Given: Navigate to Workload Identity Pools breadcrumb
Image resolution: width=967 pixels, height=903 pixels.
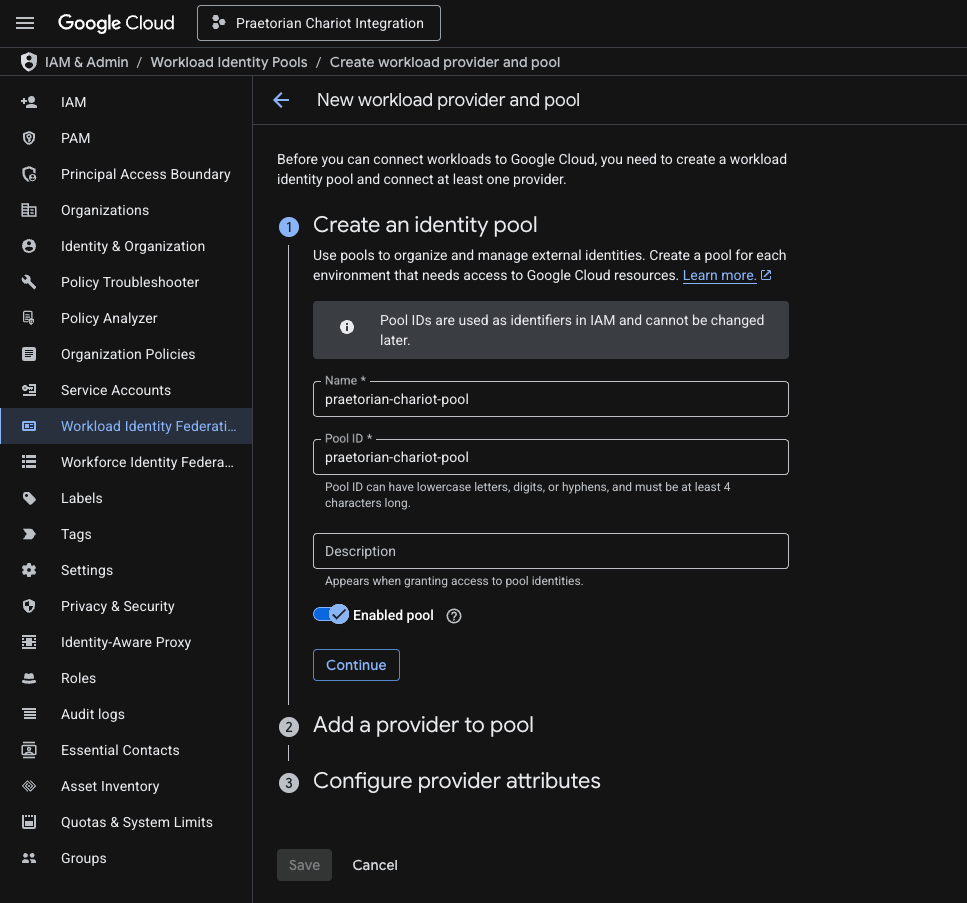Looking at the screenshot, I should 229,62.
